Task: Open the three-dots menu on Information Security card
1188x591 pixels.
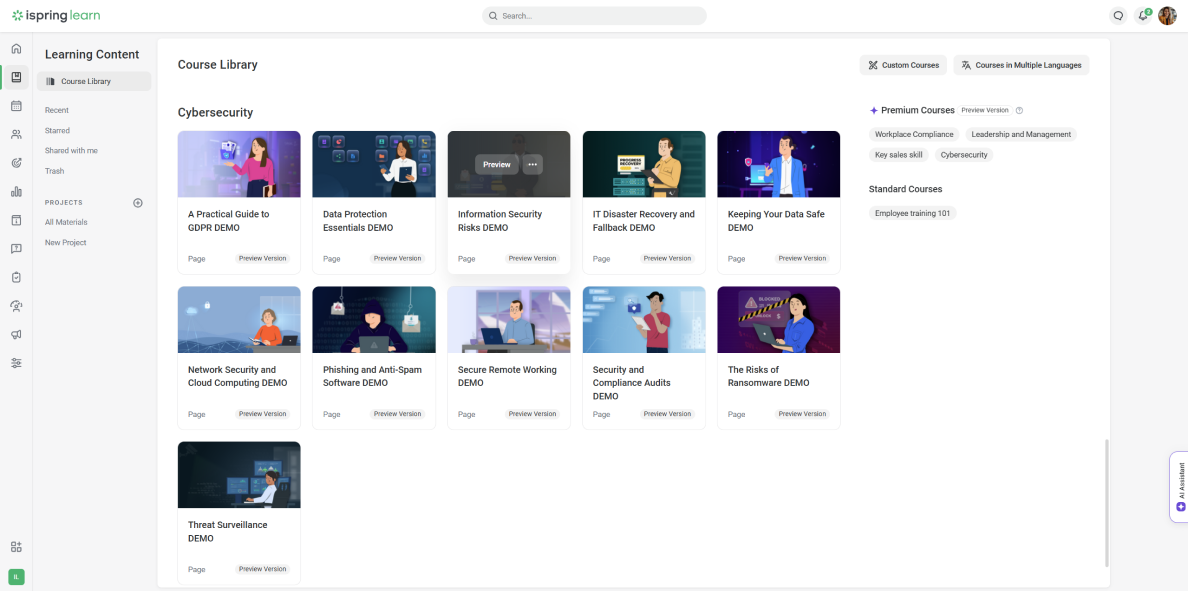Action: [533, 164]
